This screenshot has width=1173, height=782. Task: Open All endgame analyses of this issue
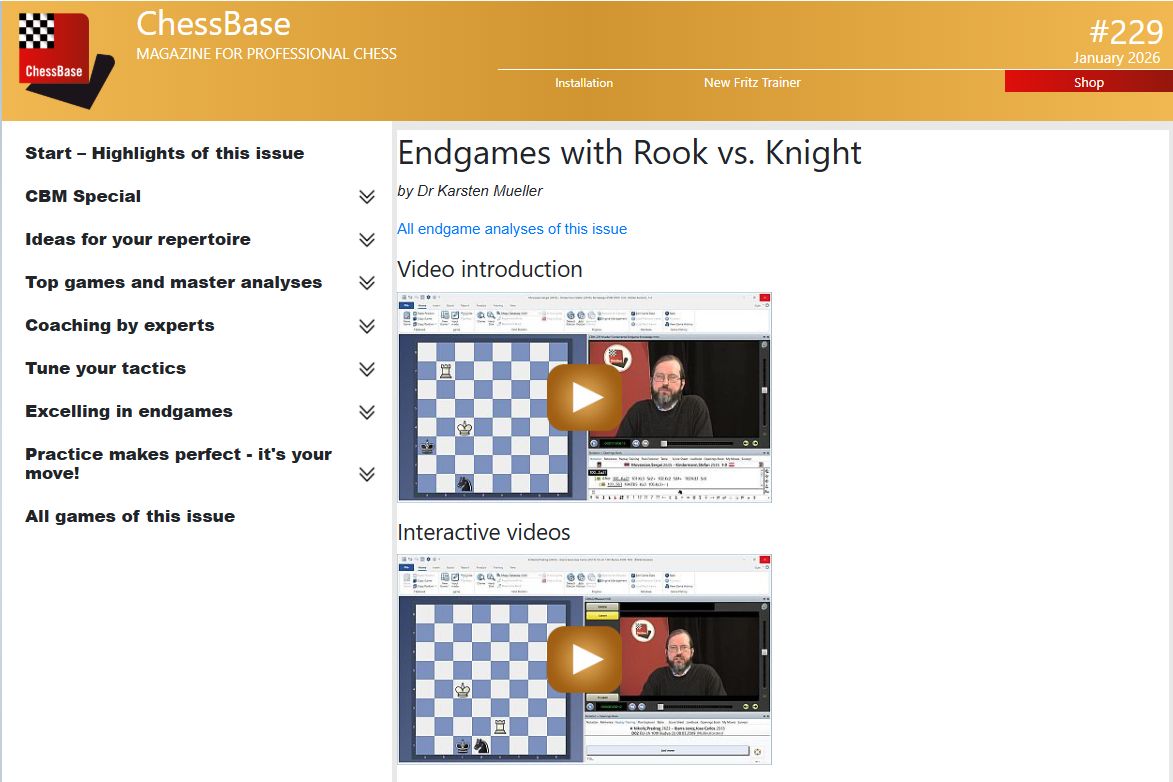coord(512,229)
